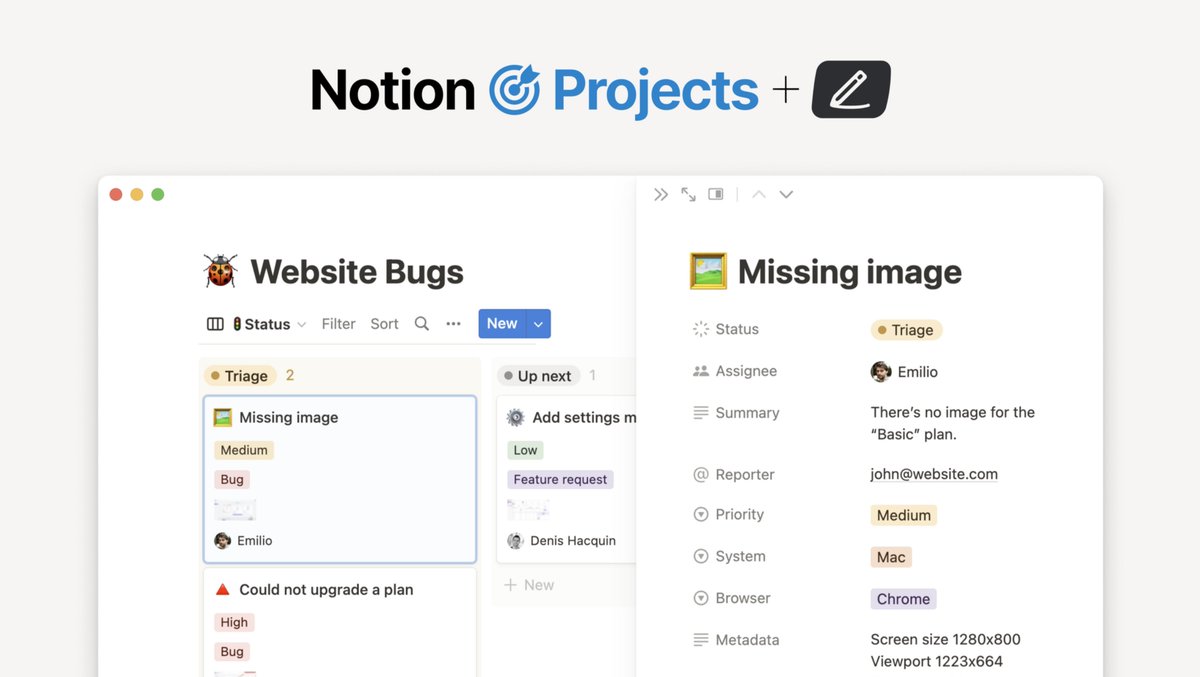Open the Filter menu

point(338,323)
